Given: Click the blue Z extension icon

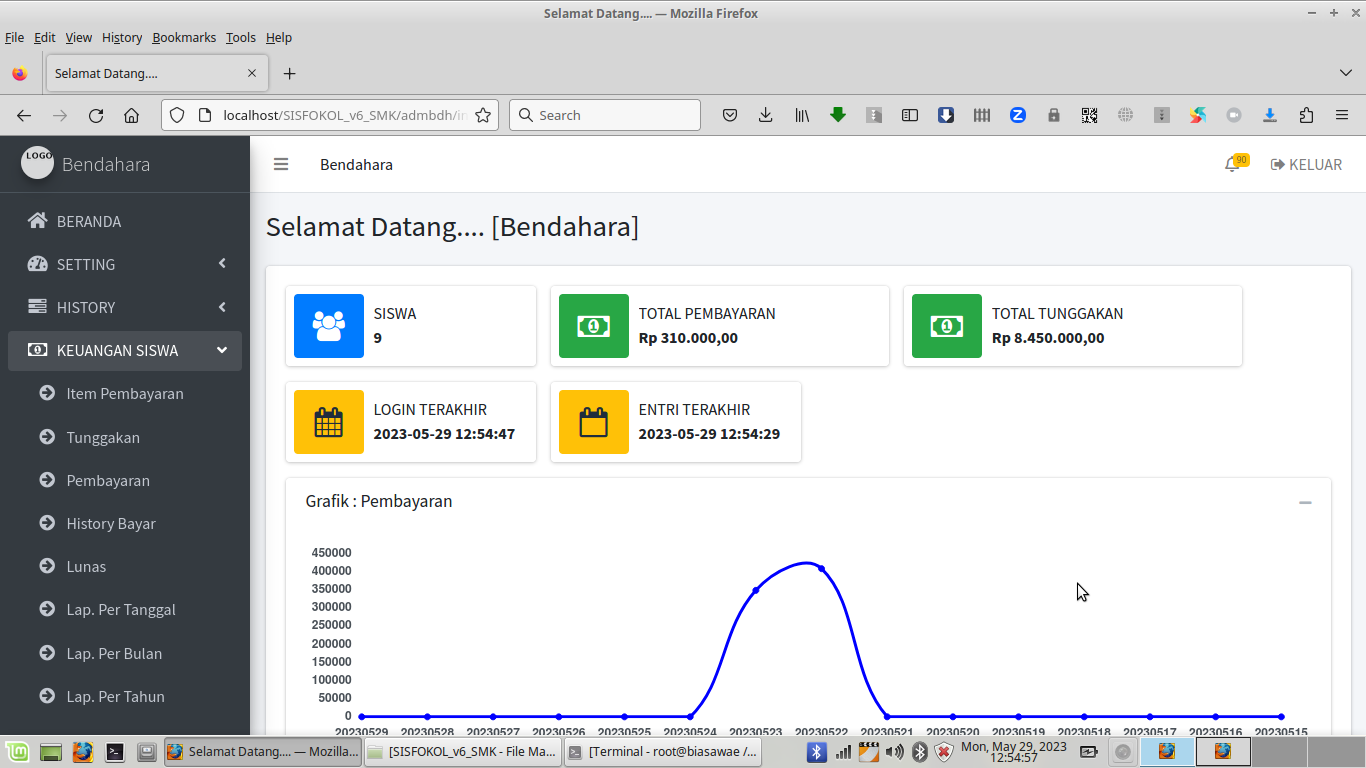Looking at the screenshot, I should (x=1018, y=115).
